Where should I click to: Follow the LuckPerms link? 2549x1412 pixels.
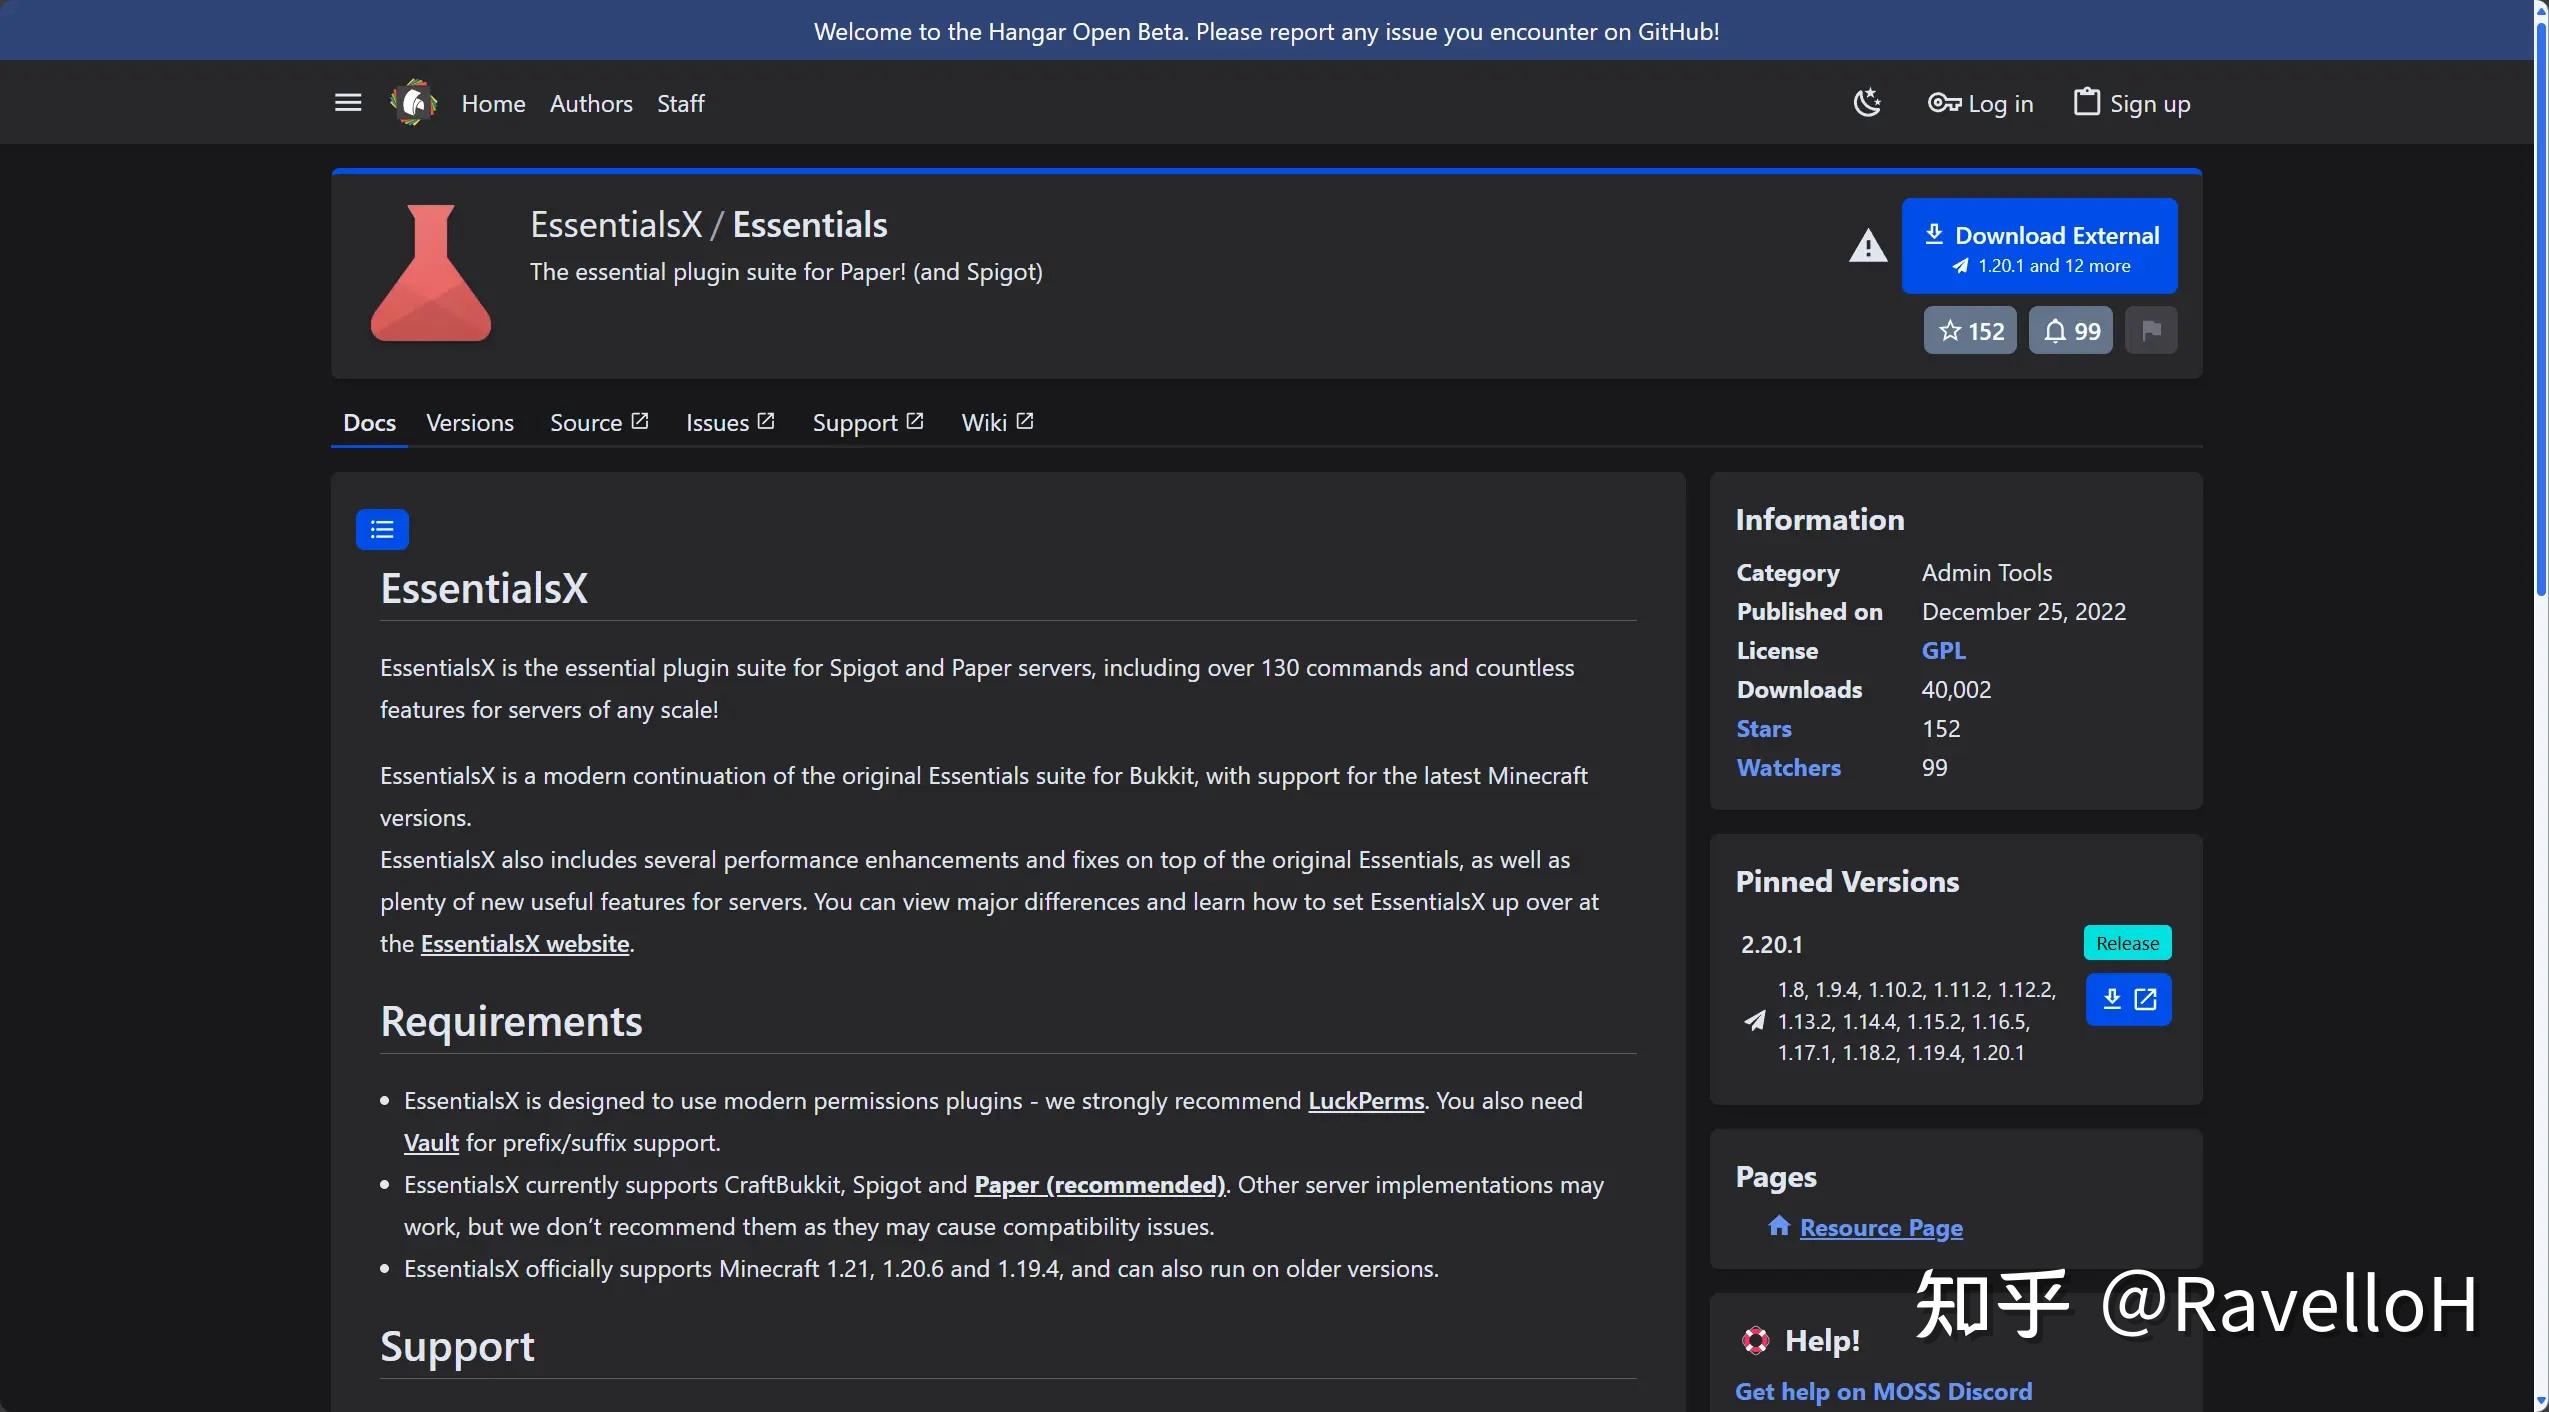pyautogui.click(x=1365, y=1101)
